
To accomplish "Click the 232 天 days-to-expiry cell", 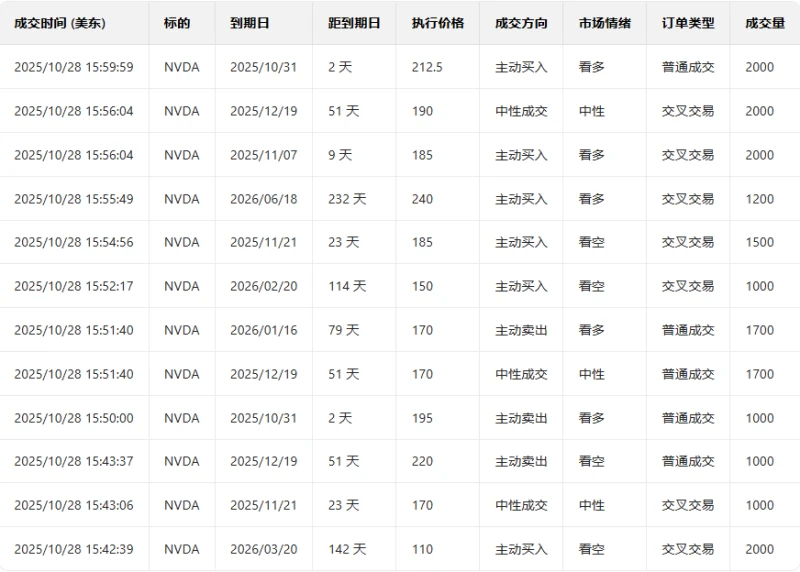I will 347,199.
